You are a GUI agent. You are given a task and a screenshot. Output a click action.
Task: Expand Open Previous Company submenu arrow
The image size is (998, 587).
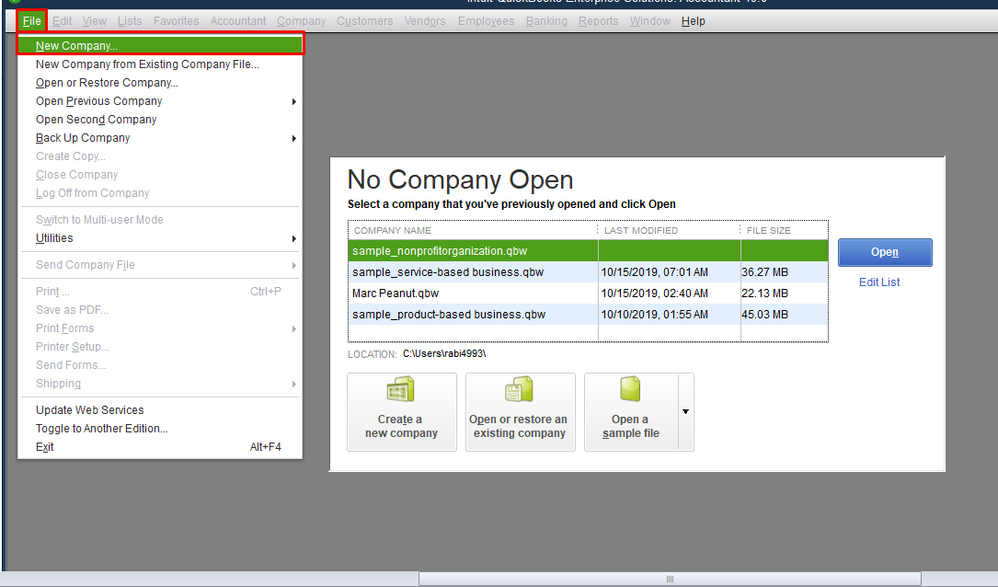(x=293, y=101)
